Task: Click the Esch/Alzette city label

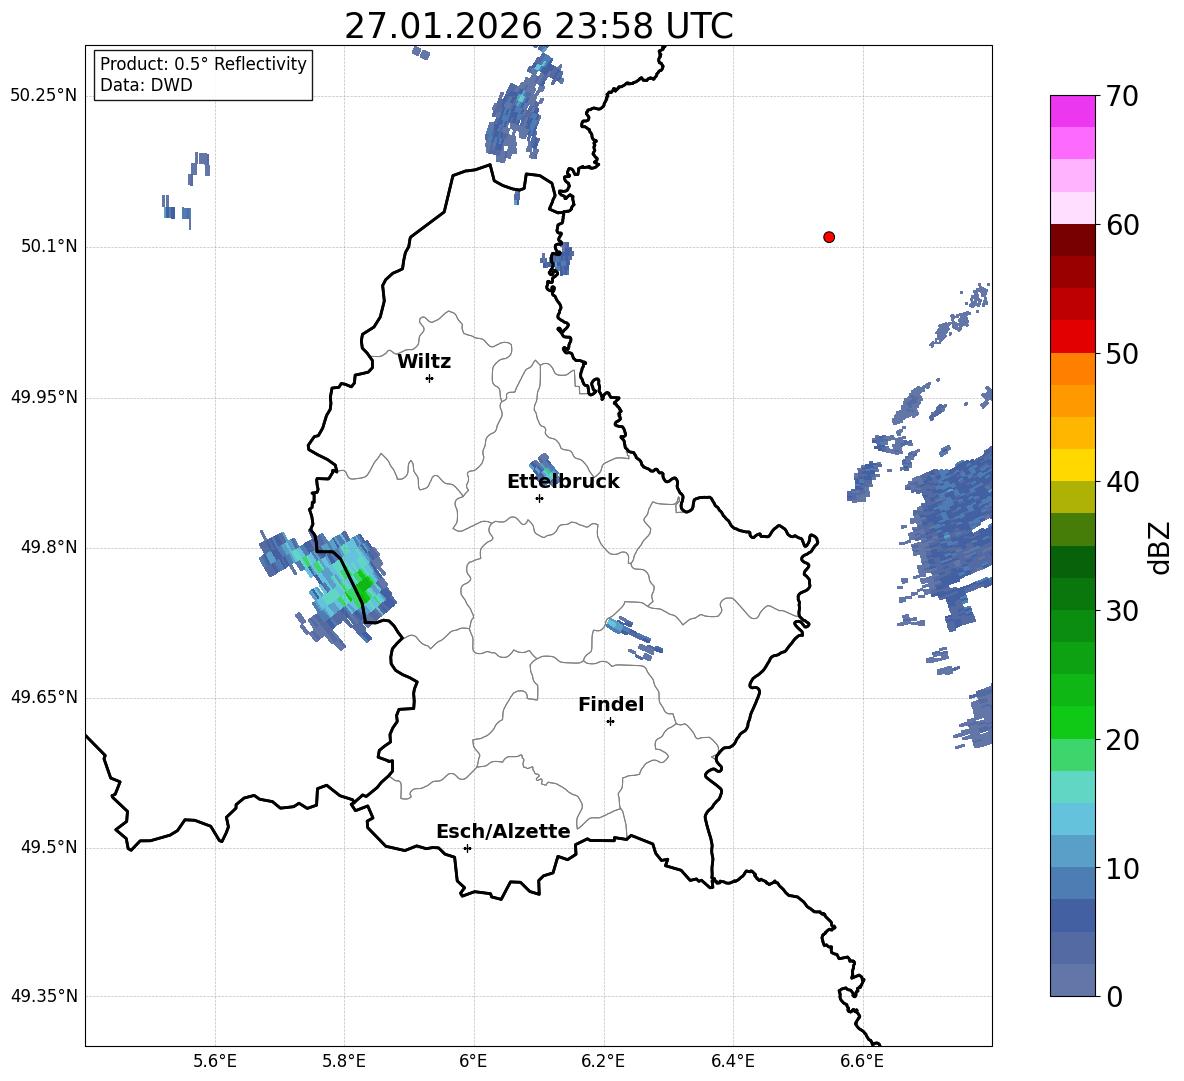Action: 504,831
